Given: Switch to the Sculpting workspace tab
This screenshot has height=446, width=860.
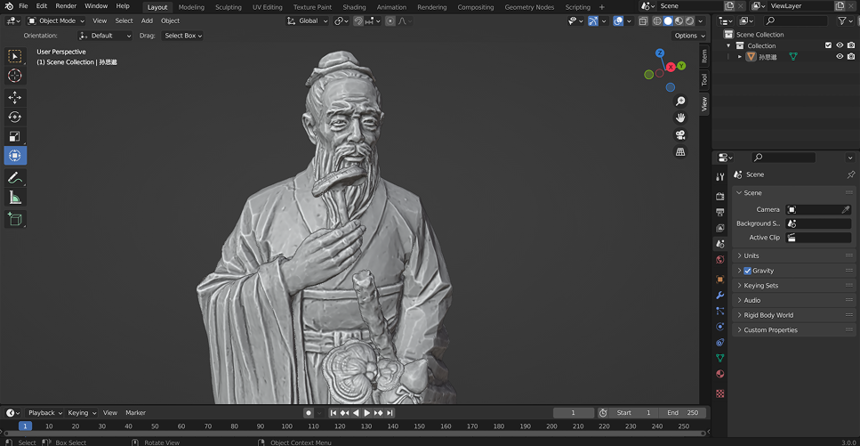Looking at the screenshot, I should click(228, 7).
